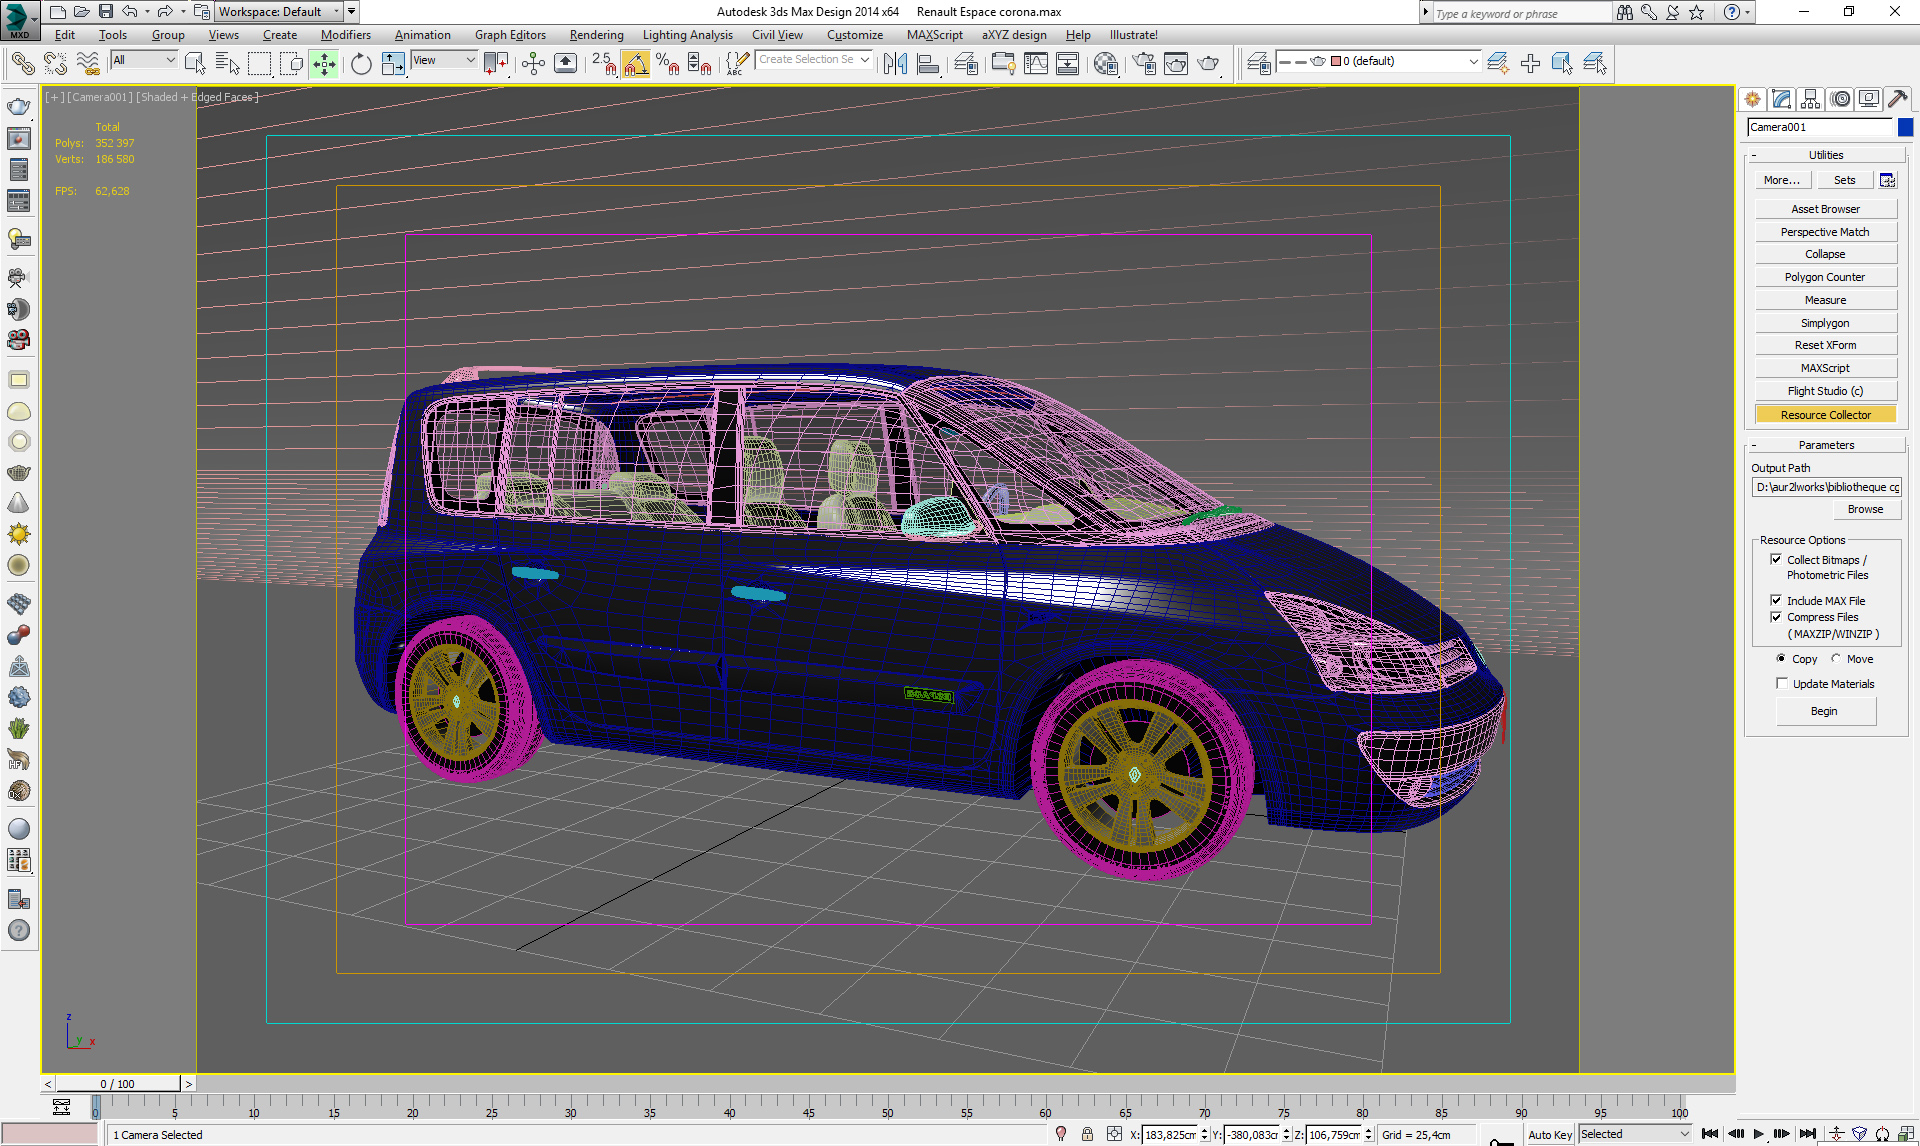Click the blue object color swatch
Image resolution: width=1920 pixels, height=1146 pixels.
1905,127
